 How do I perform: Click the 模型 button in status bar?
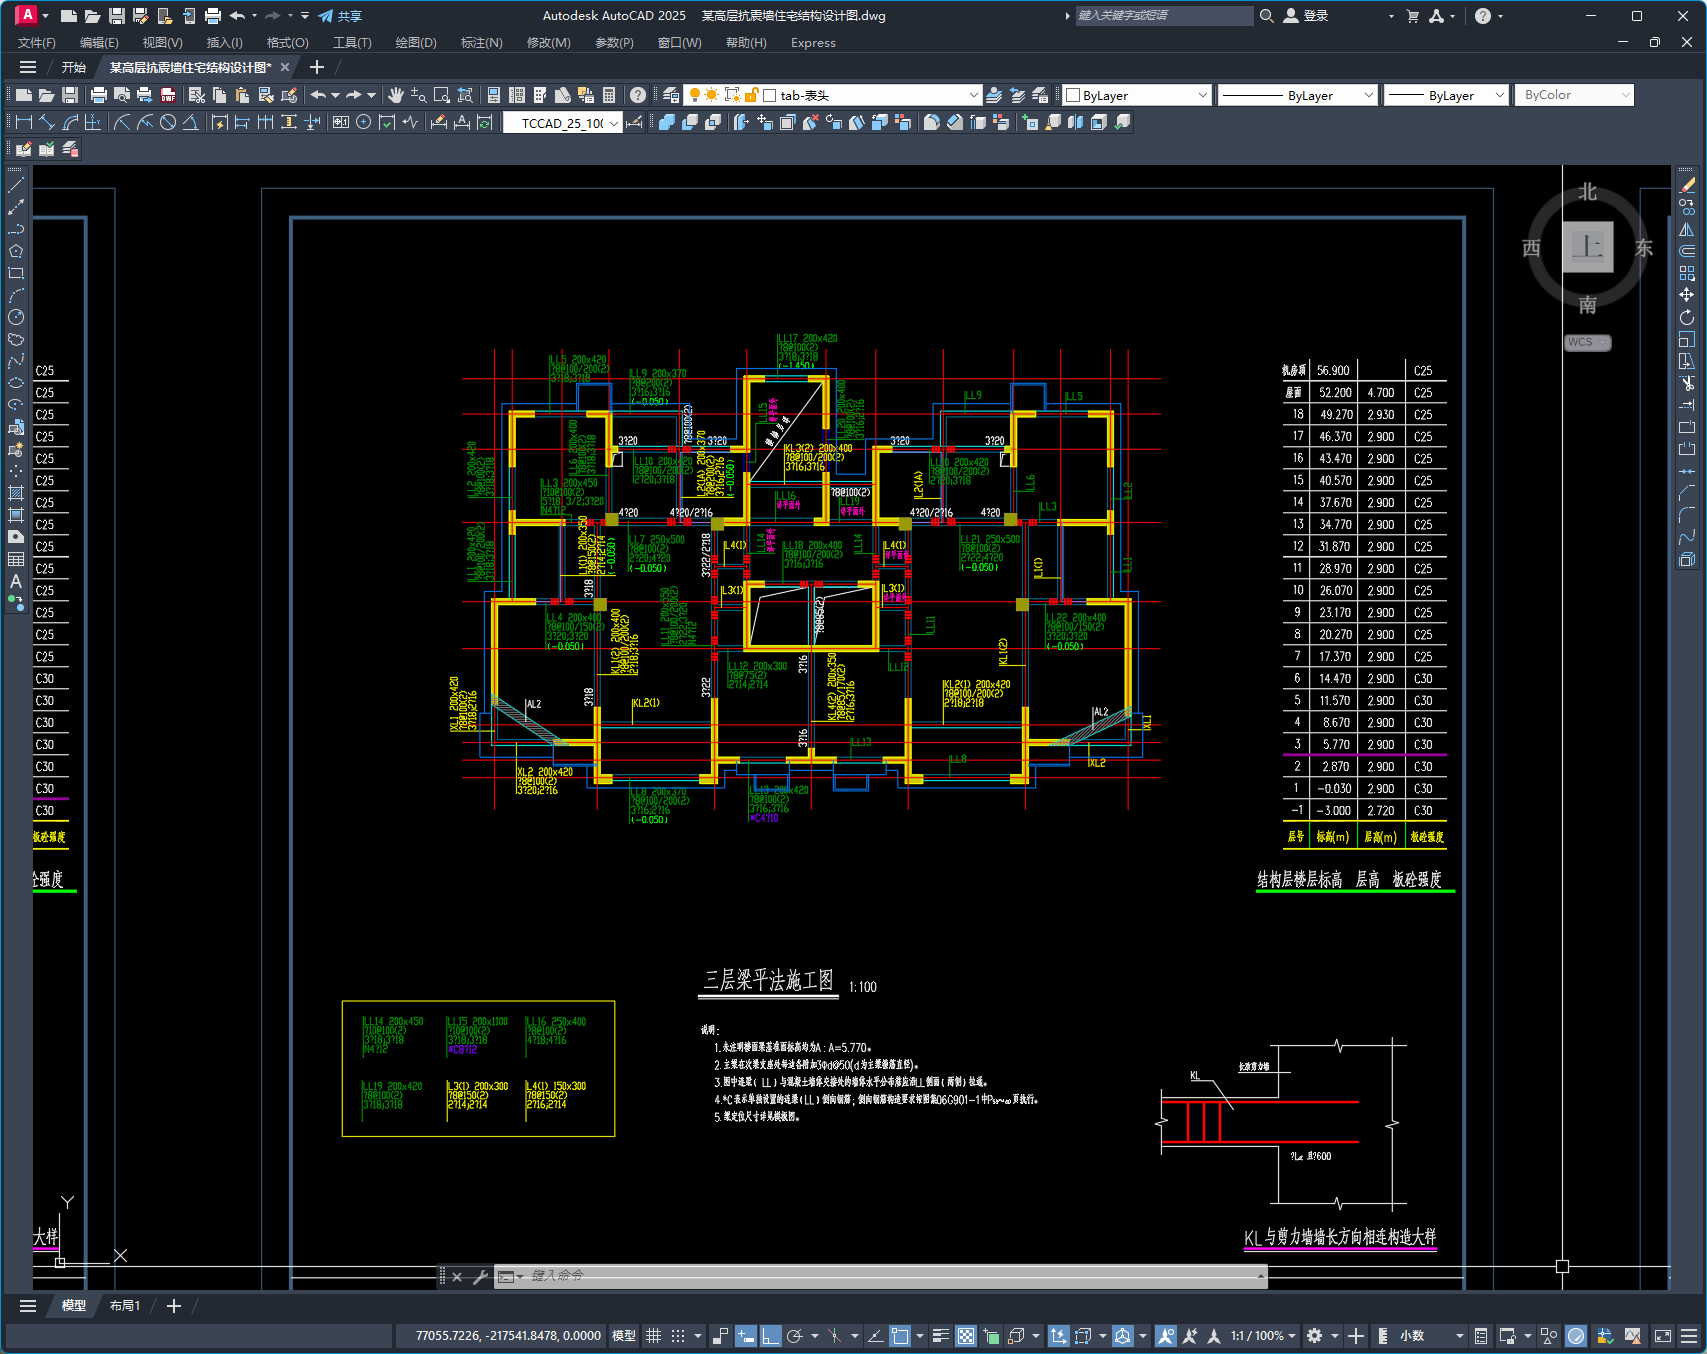pyautogui.click(x=624, y=1336)
